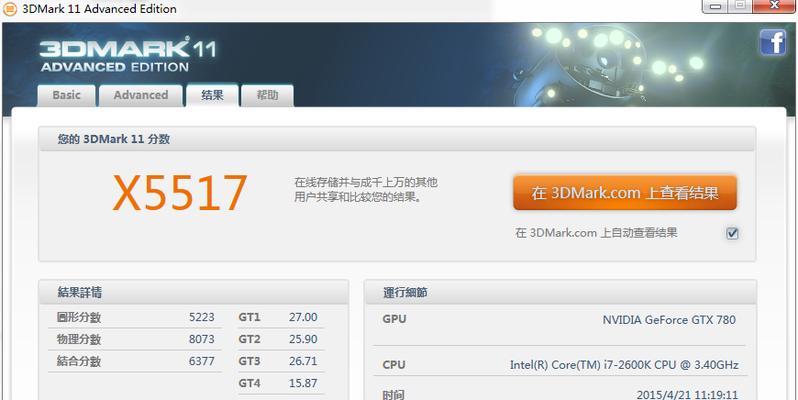Click the GT4 15.87 result
Viewport: 798px width, 400px height.
tap(279, 383)
